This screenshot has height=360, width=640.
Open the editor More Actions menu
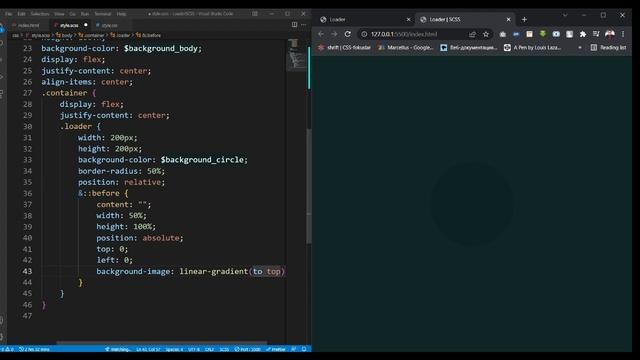point(303,24)
